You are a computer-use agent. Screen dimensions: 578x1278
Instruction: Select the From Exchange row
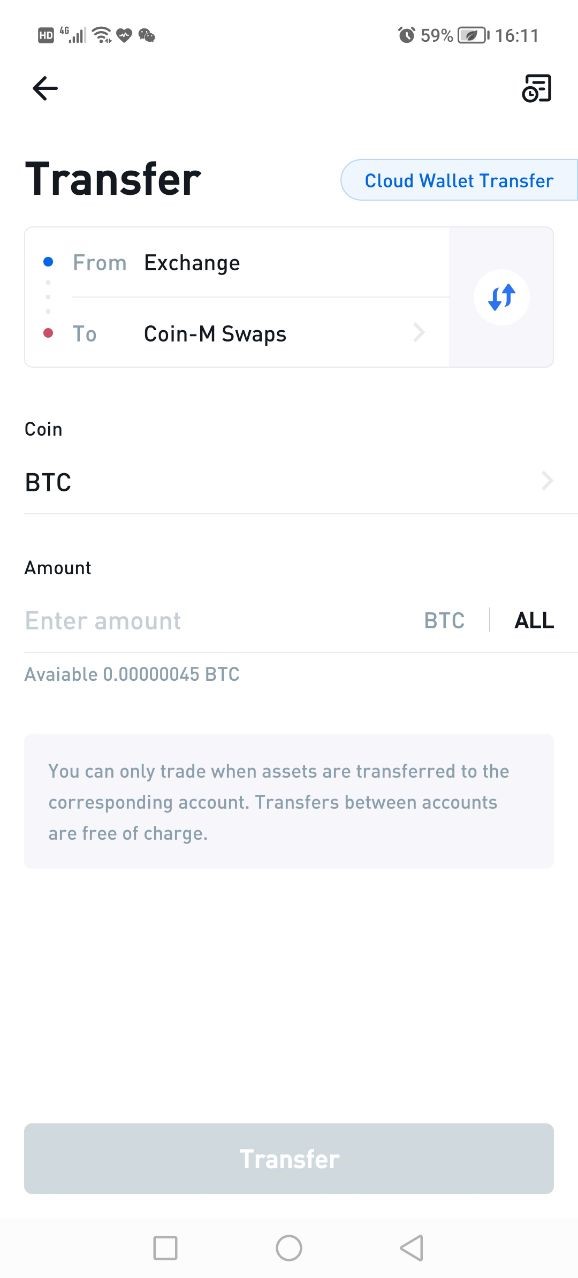pos(237,263)
